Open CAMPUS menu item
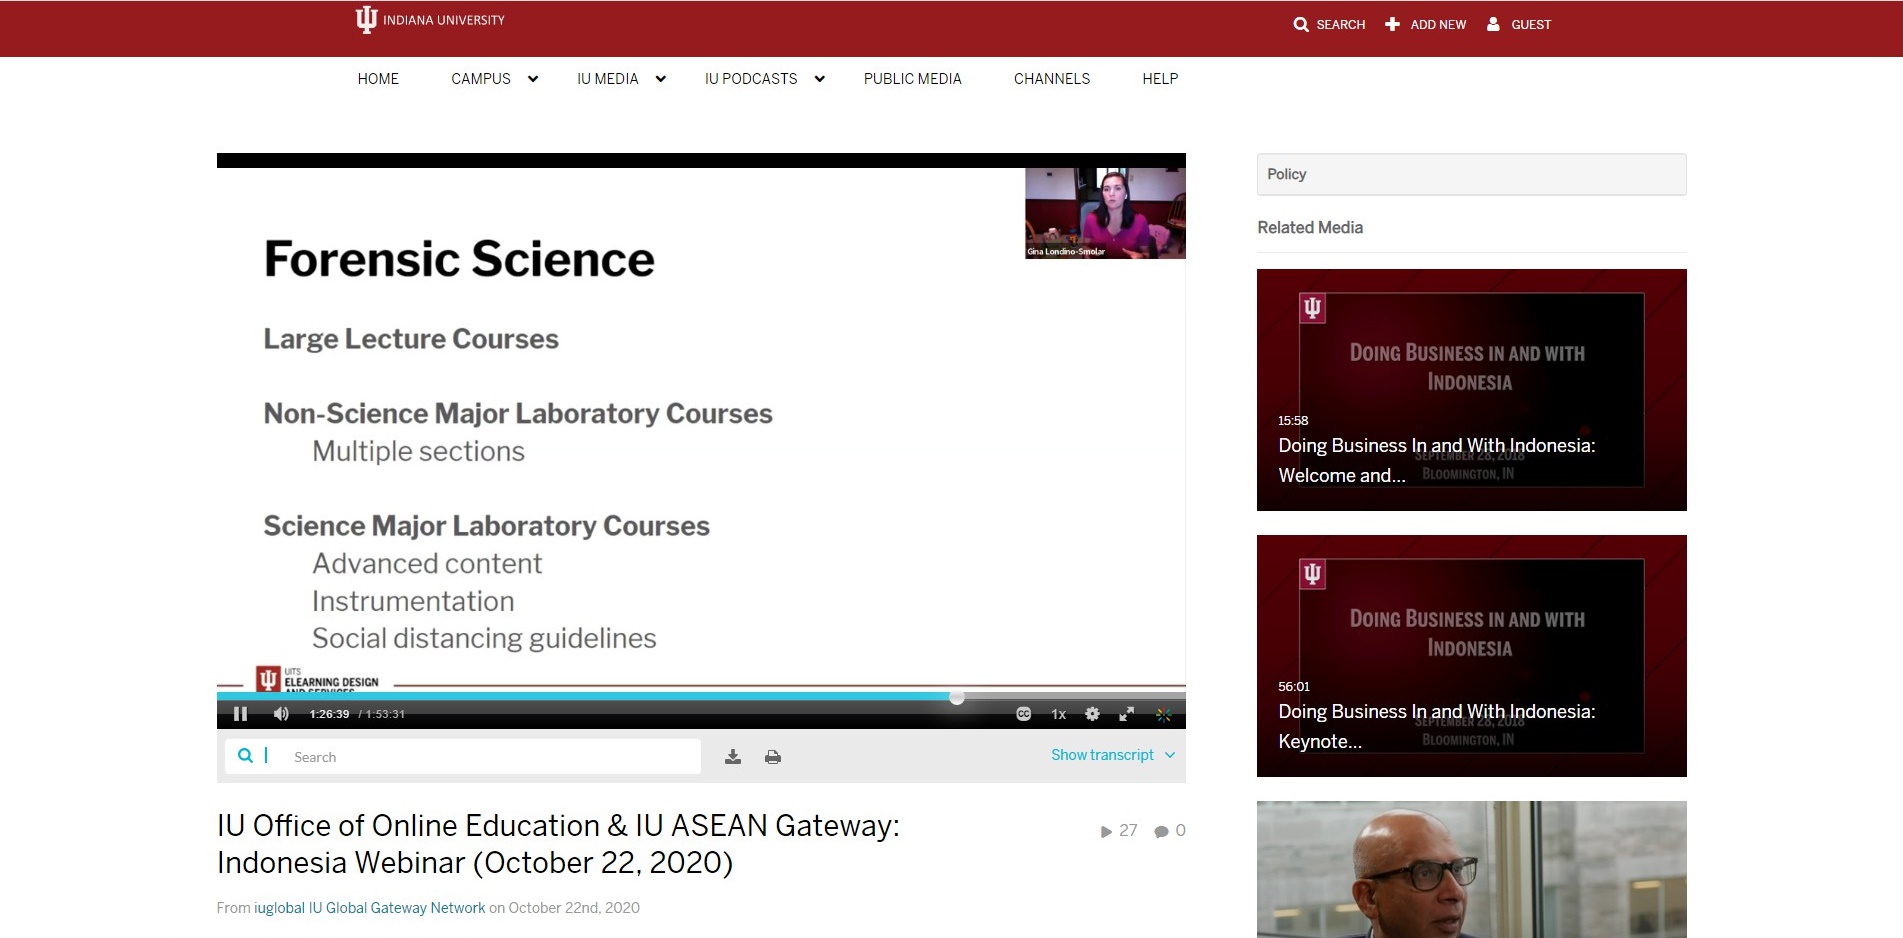This screenshot has height=938, width=1903. 481,79
